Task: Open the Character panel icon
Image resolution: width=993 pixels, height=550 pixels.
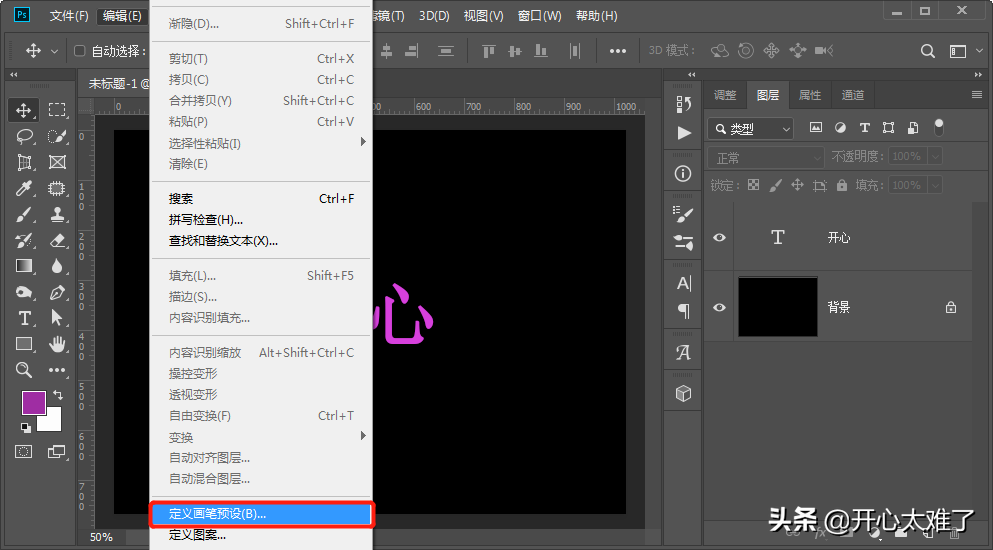Action: tap(683, 283)
